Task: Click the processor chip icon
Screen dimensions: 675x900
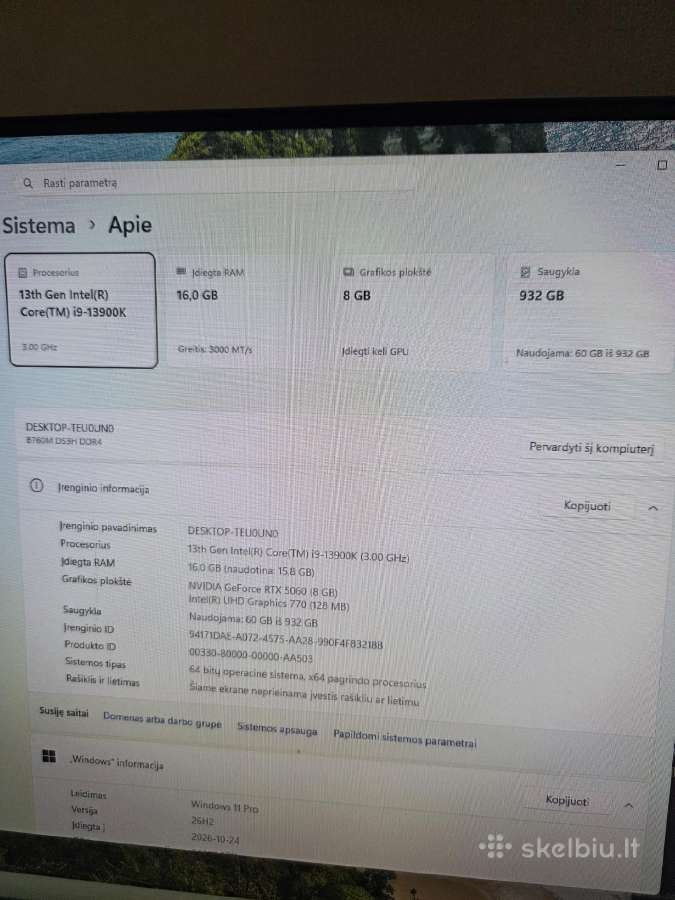Action: point(23,273)
